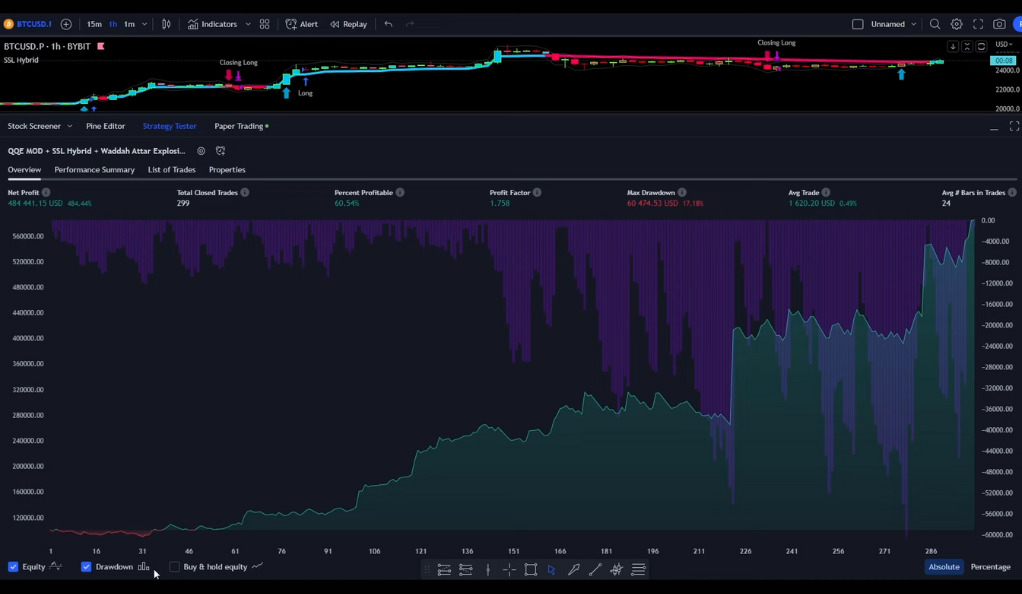Click Profit Factor info icon
The height and width of the screenshot is (594, 1022).
coord(537,192)
